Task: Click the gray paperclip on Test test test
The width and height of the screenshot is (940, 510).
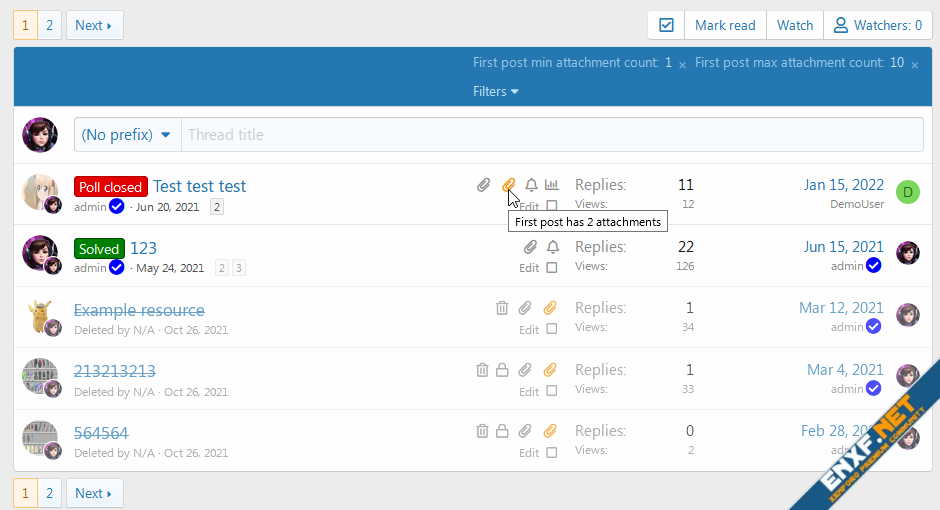Action: [483, 185]
